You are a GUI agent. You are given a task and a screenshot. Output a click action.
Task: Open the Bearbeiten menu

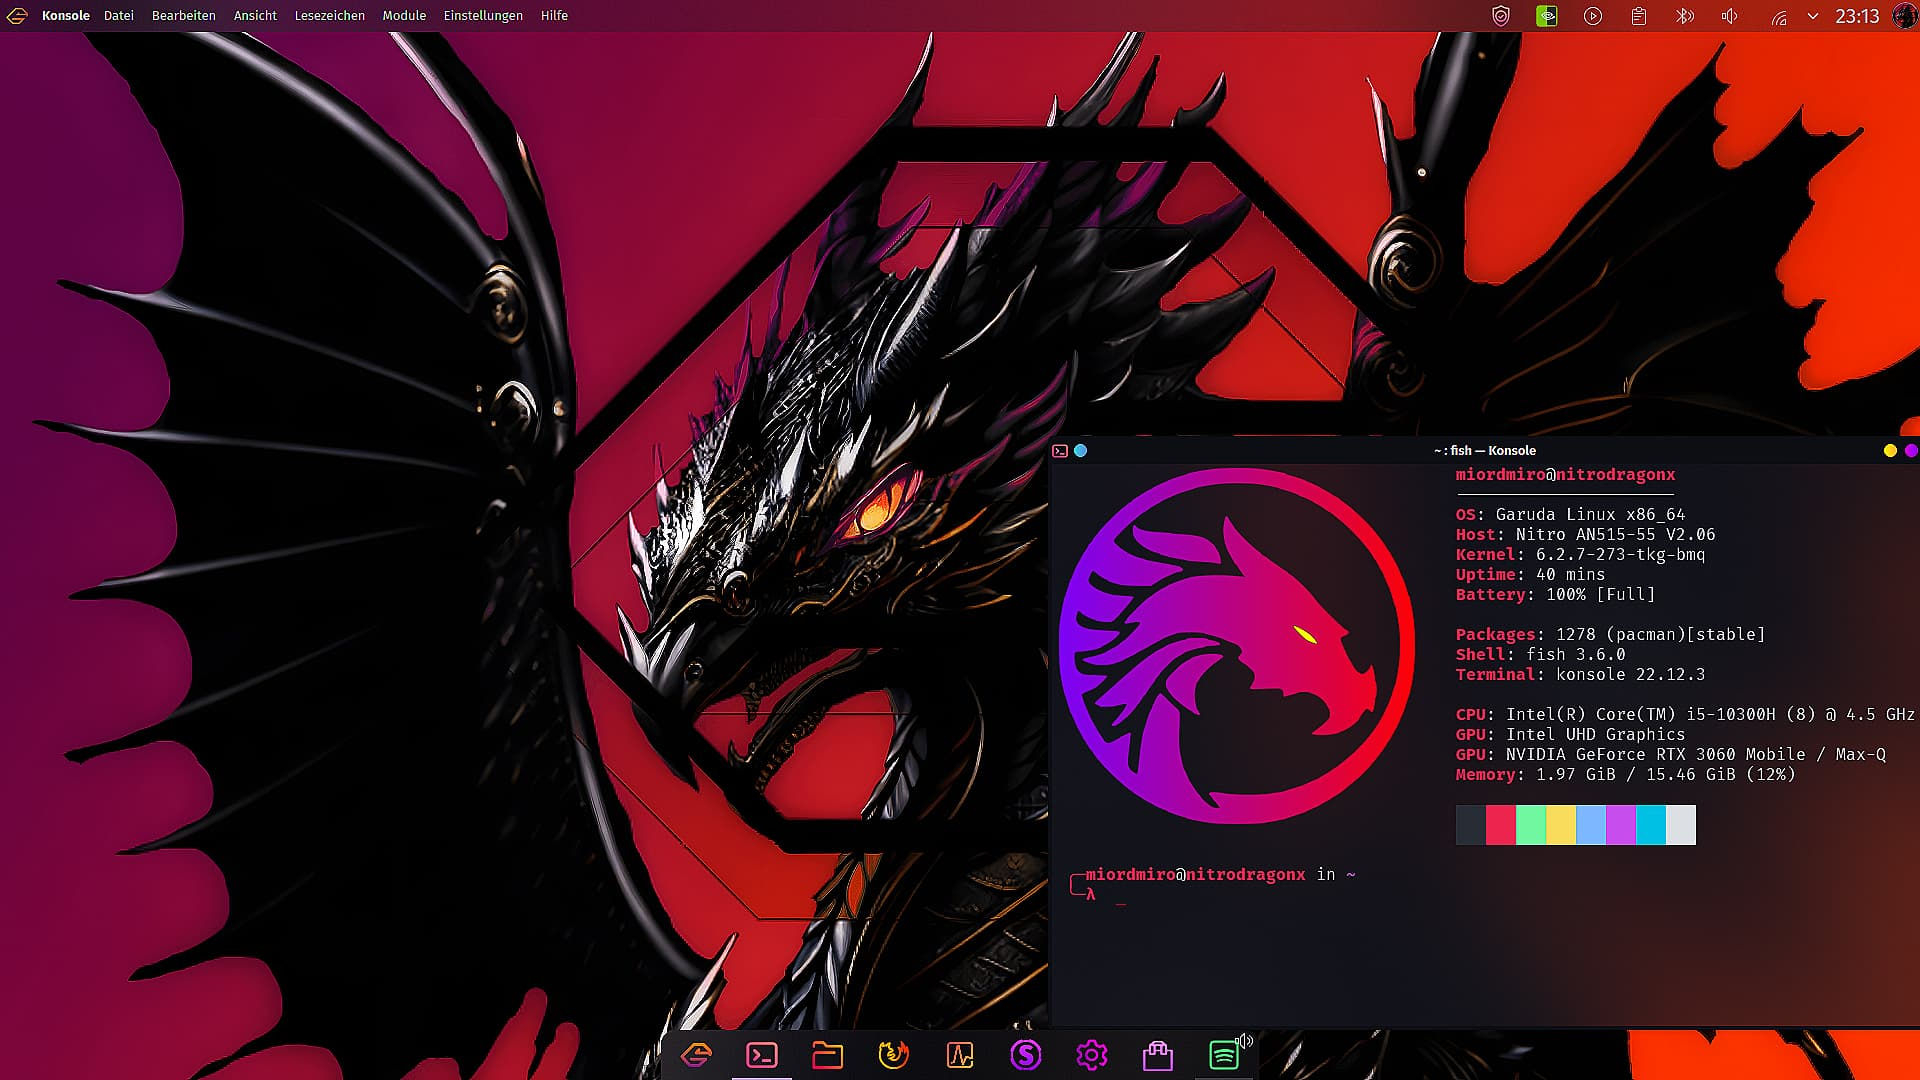tap(184, 16)
